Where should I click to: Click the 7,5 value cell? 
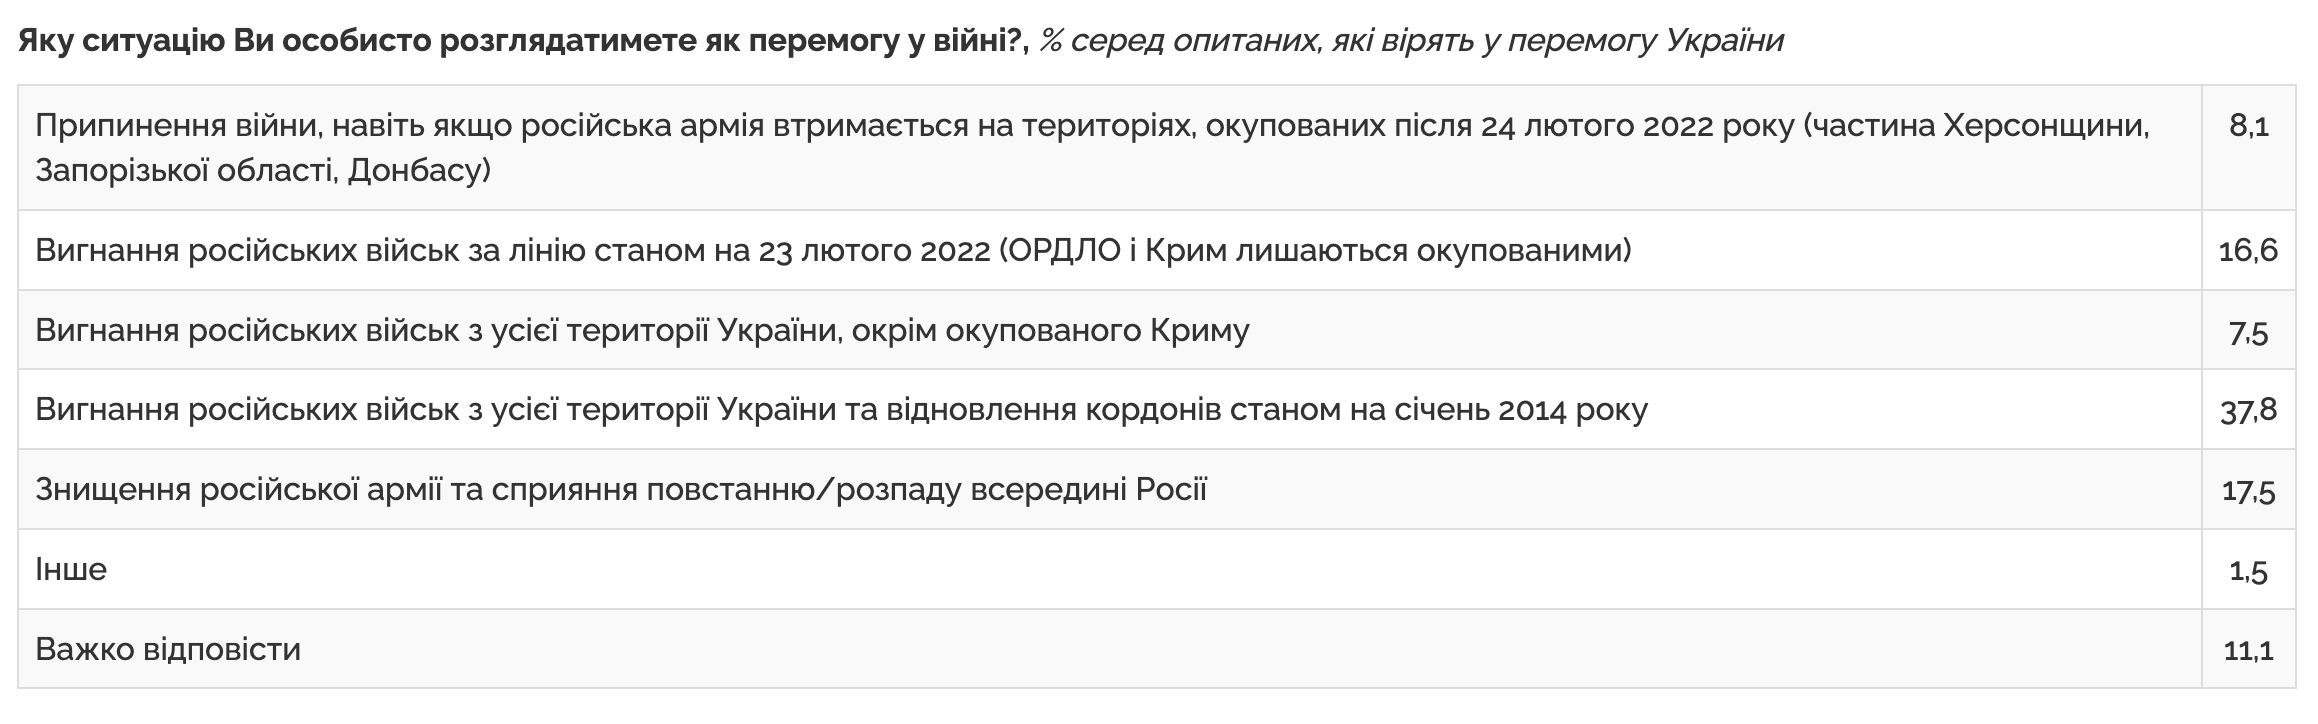[x=2249, y=331]
